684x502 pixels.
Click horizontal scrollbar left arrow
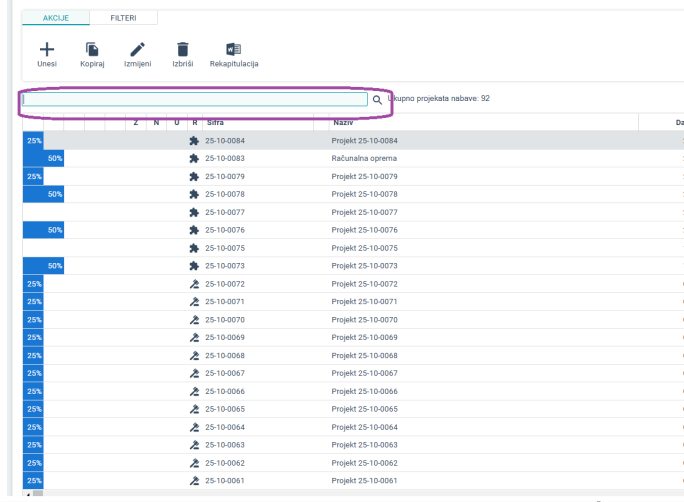coord(26,495)
